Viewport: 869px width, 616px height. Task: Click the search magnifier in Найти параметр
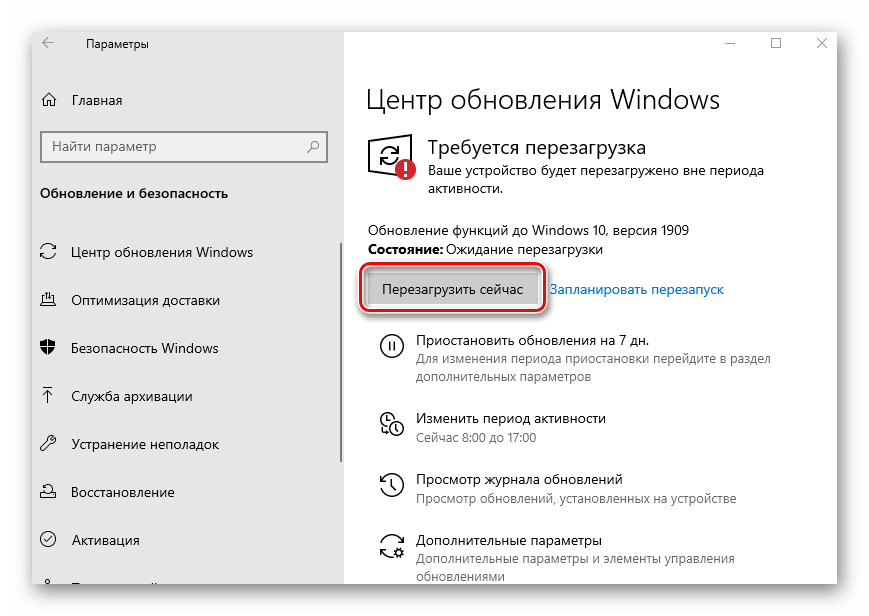[x=313, y=147]
